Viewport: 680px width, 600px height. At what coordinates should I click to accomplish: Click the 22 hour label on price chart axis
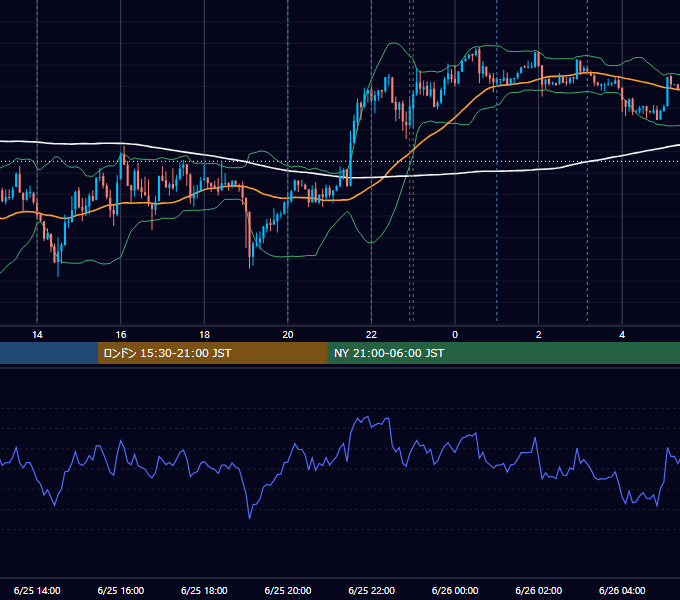coord(371,335)
